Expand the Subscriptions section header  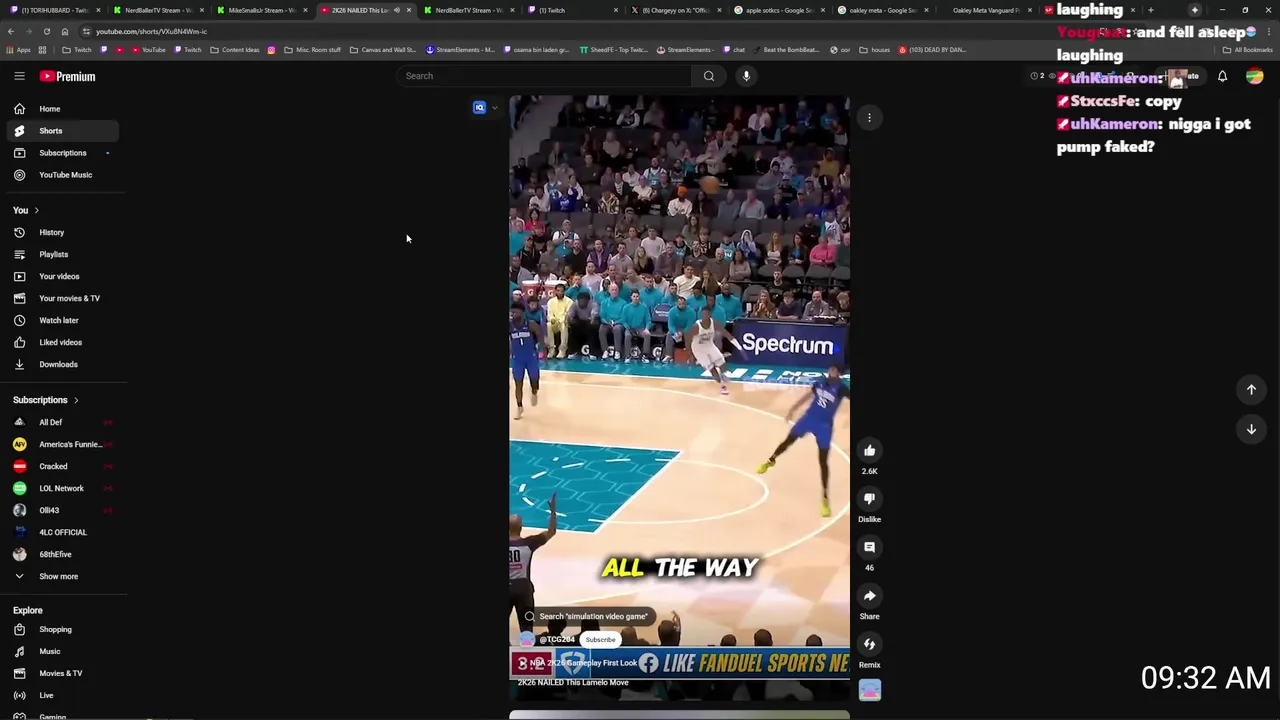[x=46, y=400]
